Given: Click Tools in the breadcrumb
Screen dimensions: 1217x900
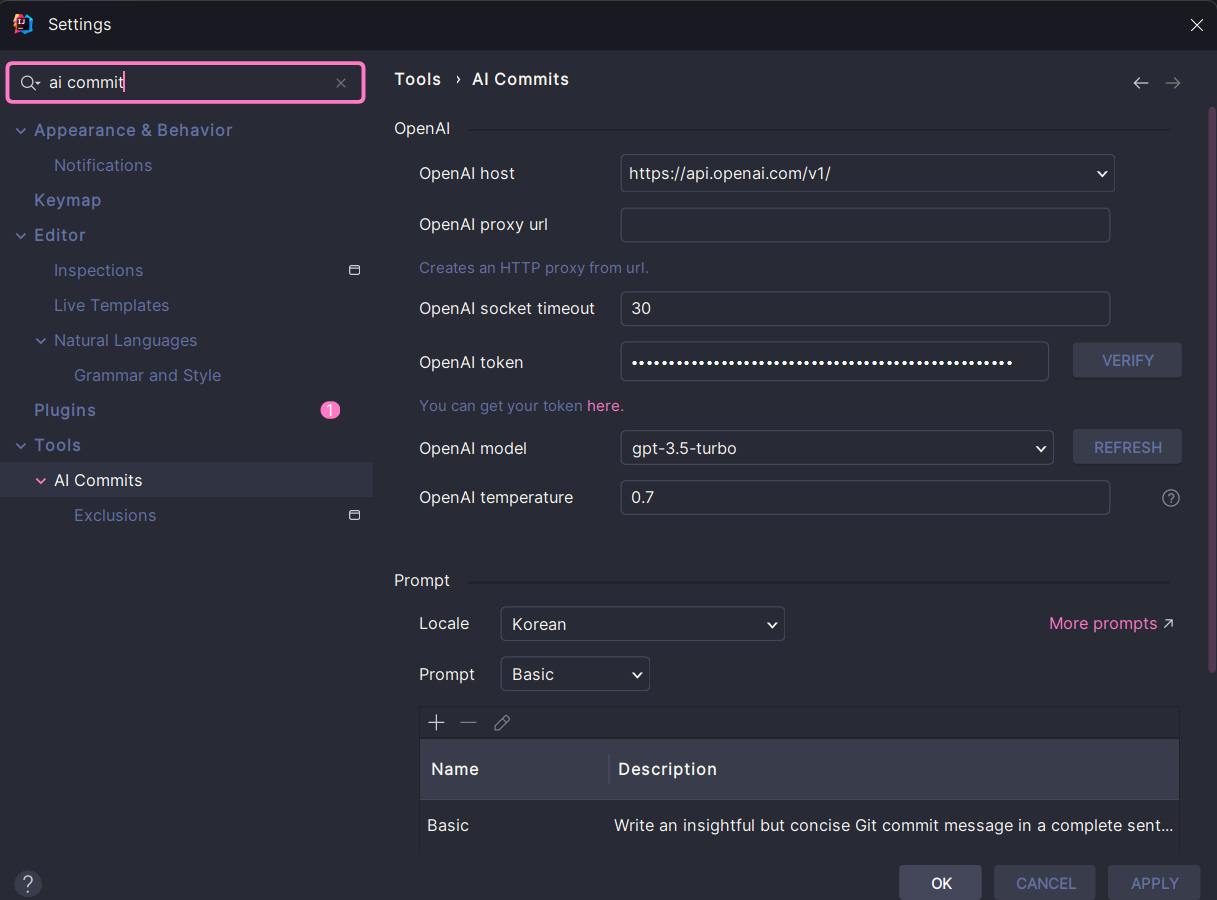Looking at the screenshot, I should pyautogui.click(x=418, y=79).
